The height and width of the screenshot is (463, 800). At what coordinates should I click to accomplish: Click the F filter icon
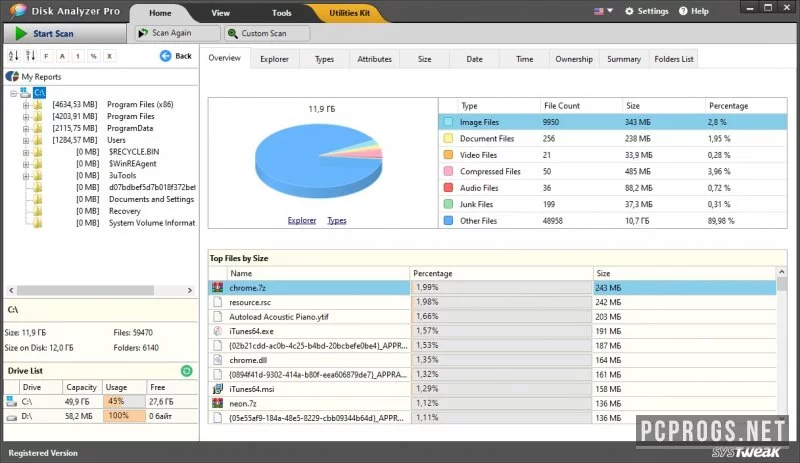(46, 56)
